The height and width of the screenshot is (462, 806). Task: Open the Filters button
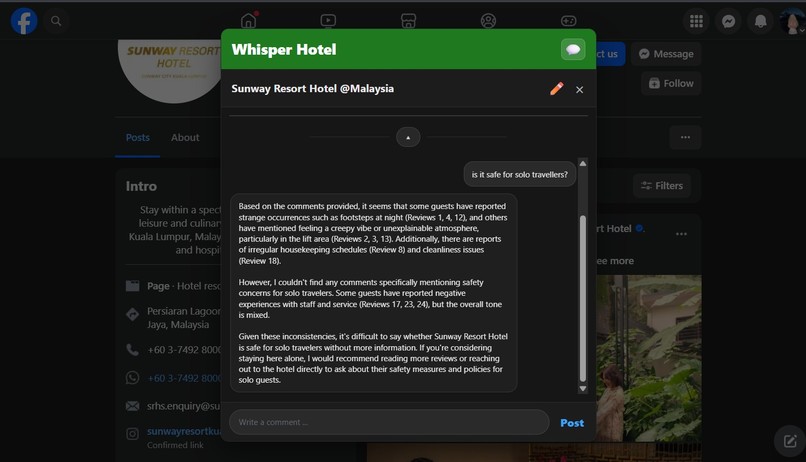662,186
